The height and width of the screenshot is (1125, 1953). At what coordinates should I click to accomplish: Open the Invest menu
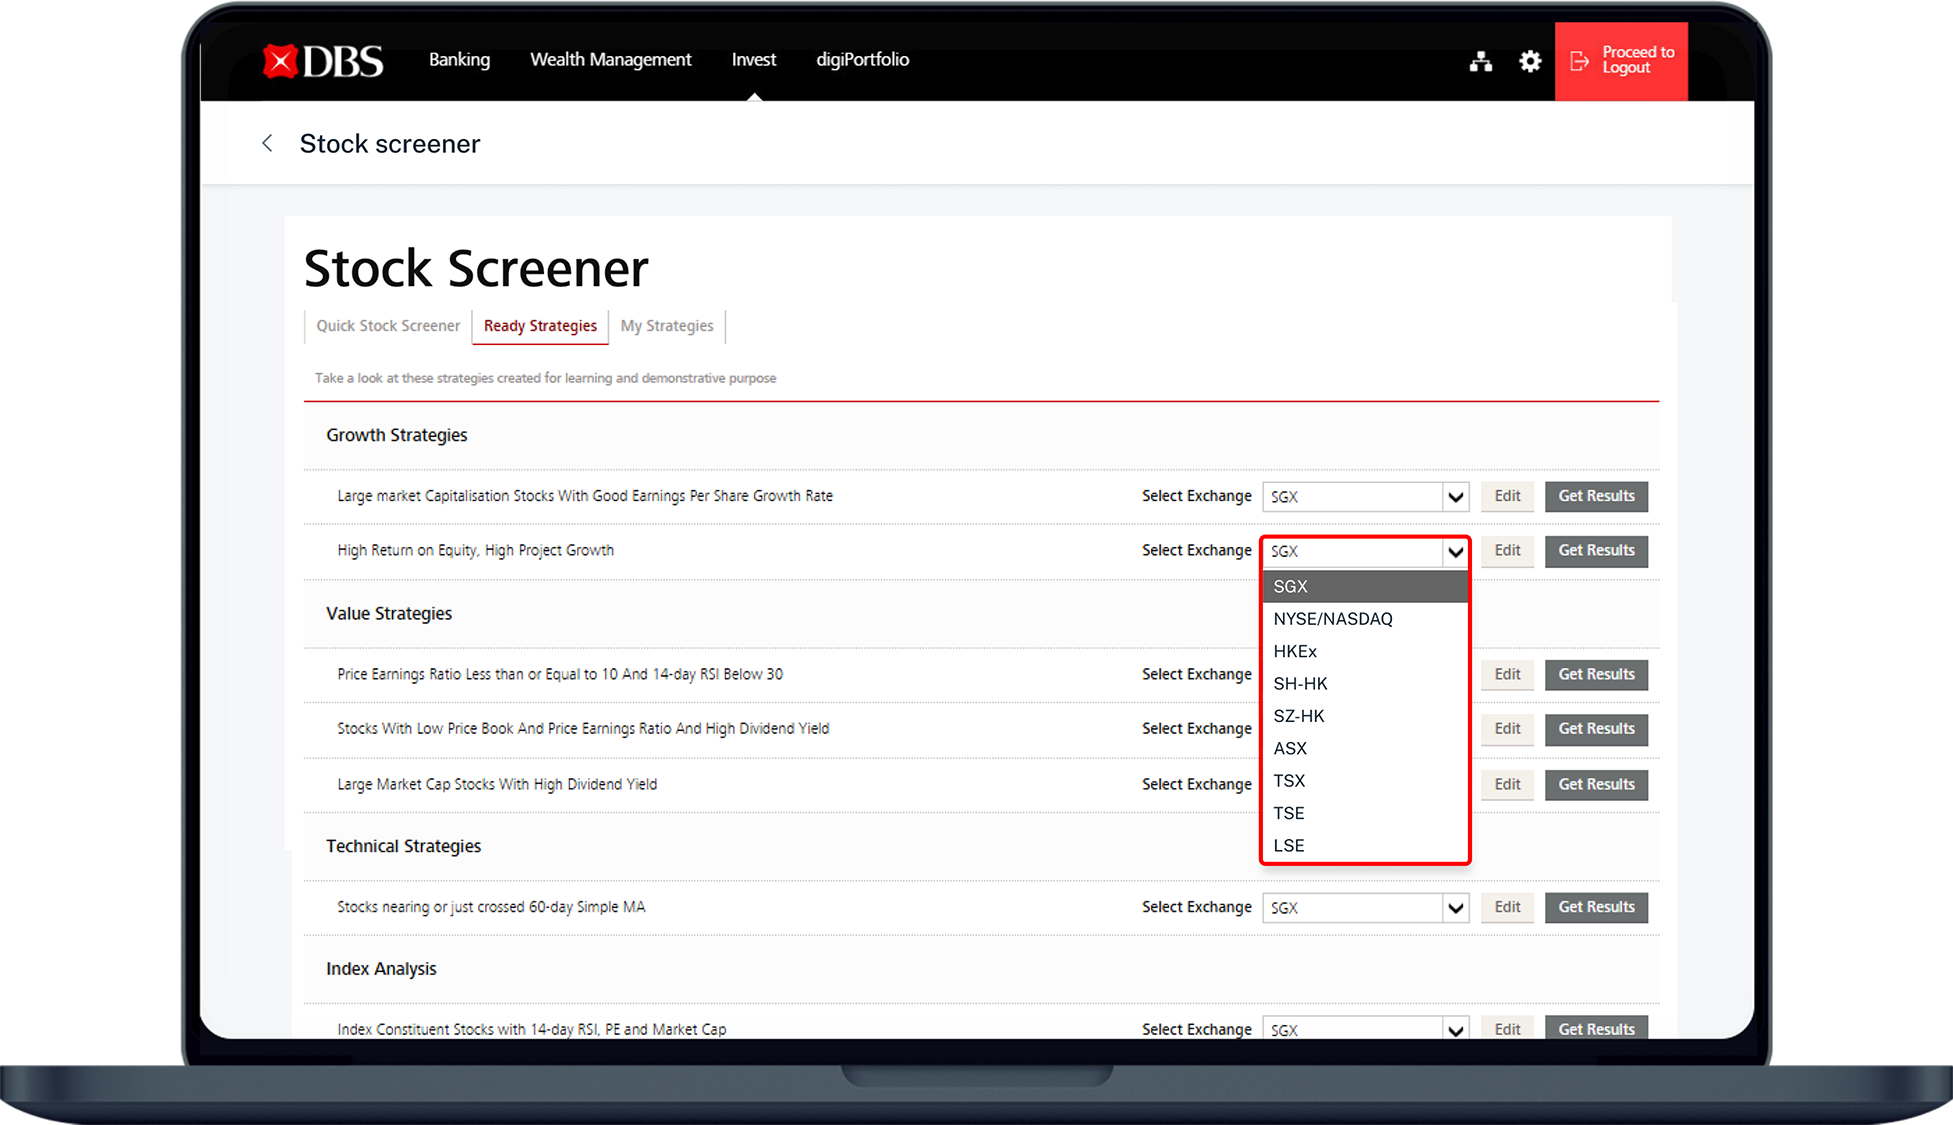pos(753,60)
